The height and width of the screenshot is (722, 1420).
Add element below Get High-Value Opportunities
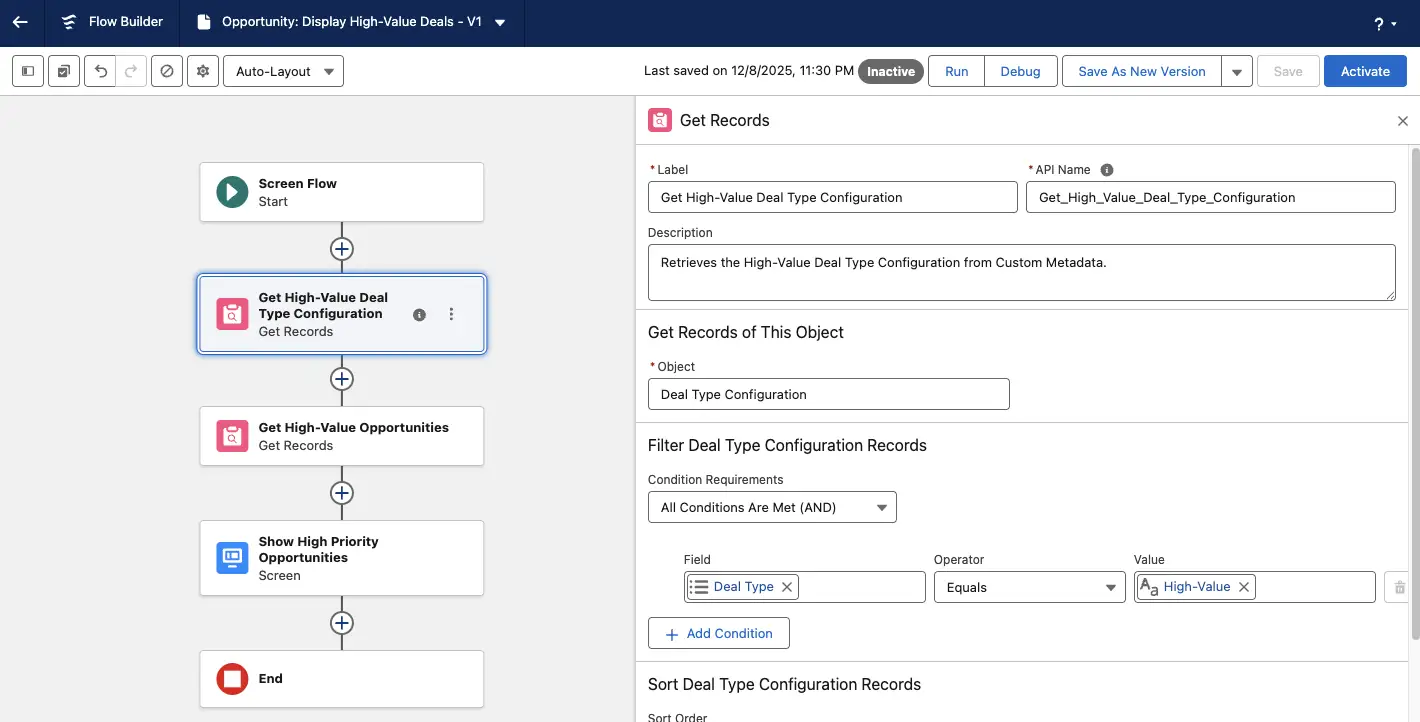click(342, 493)
